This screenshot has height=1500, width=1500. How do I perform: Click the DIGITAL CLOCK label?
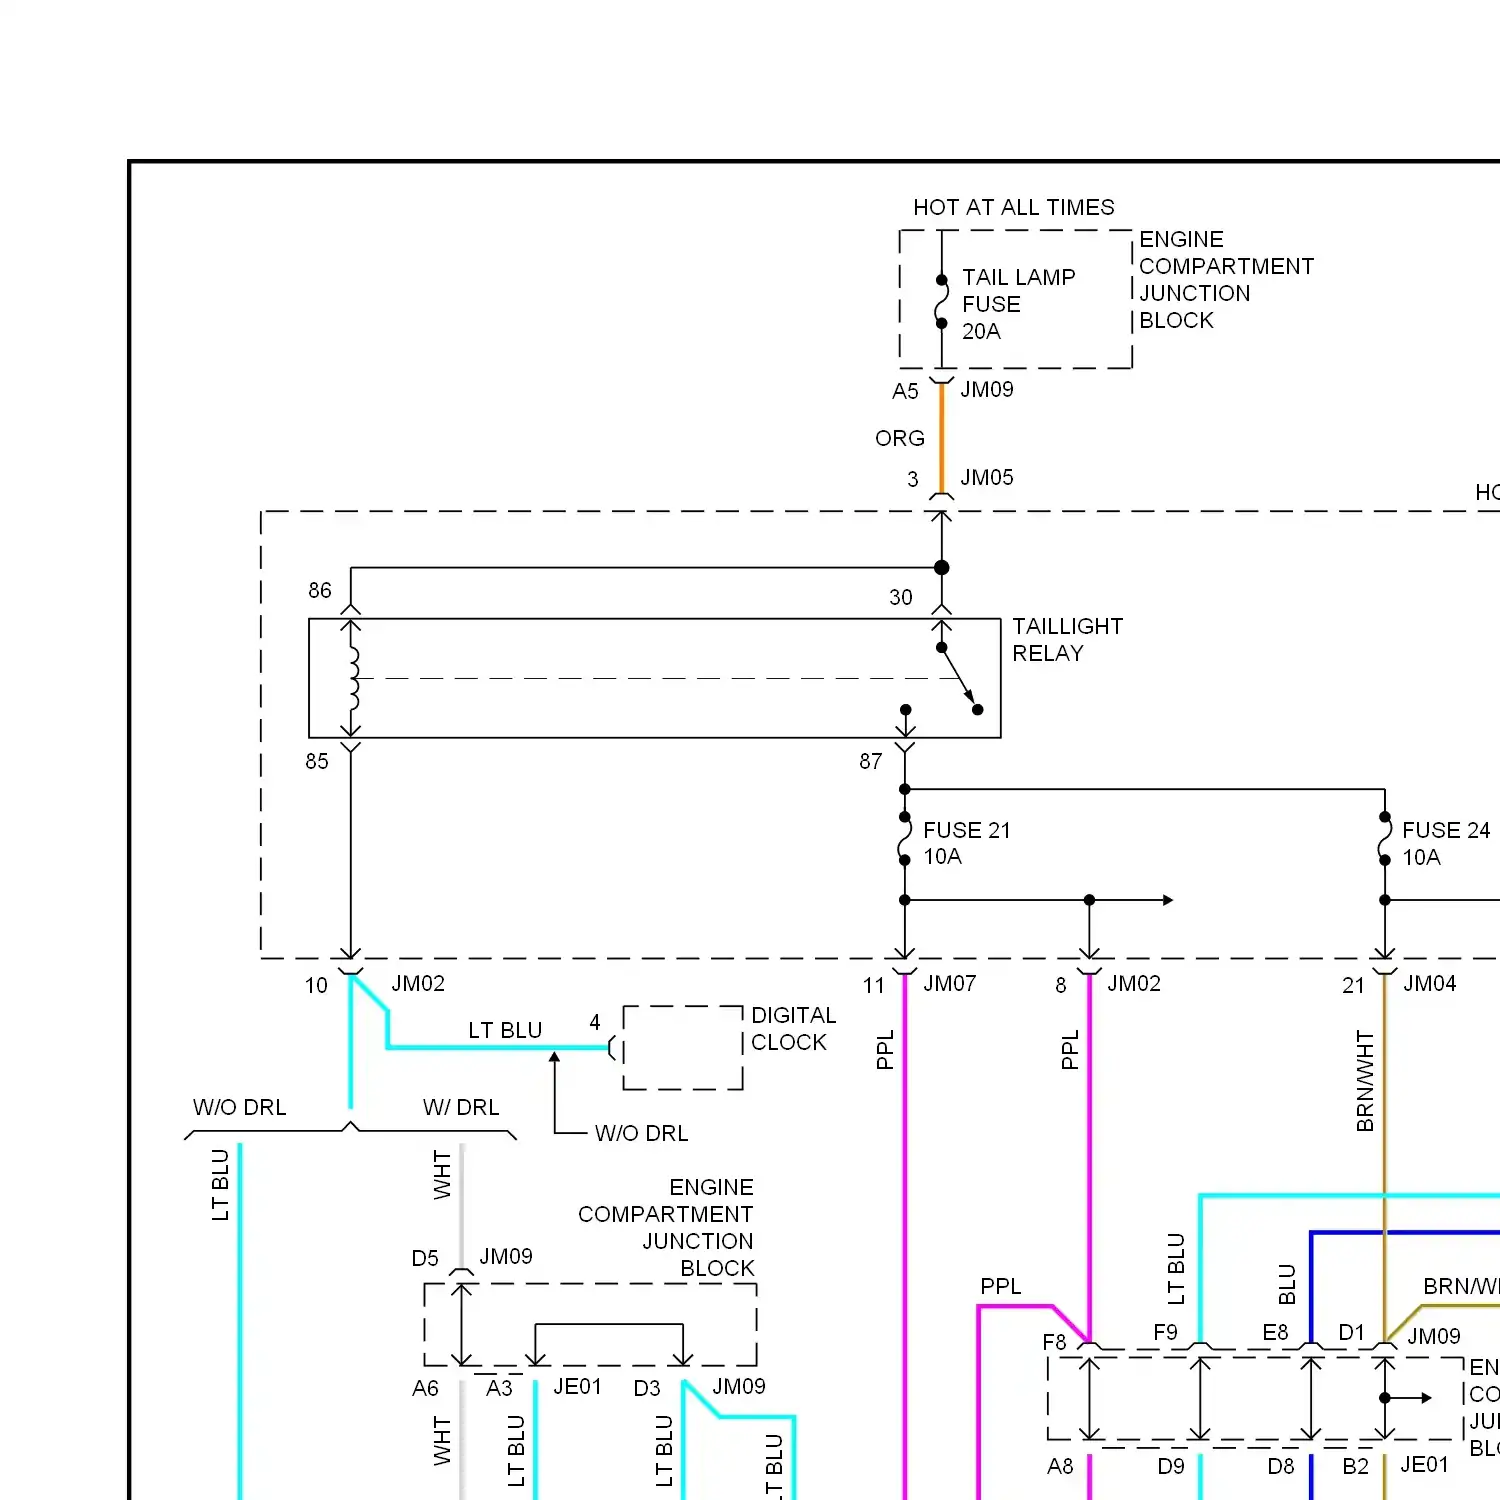point(794,1028)
